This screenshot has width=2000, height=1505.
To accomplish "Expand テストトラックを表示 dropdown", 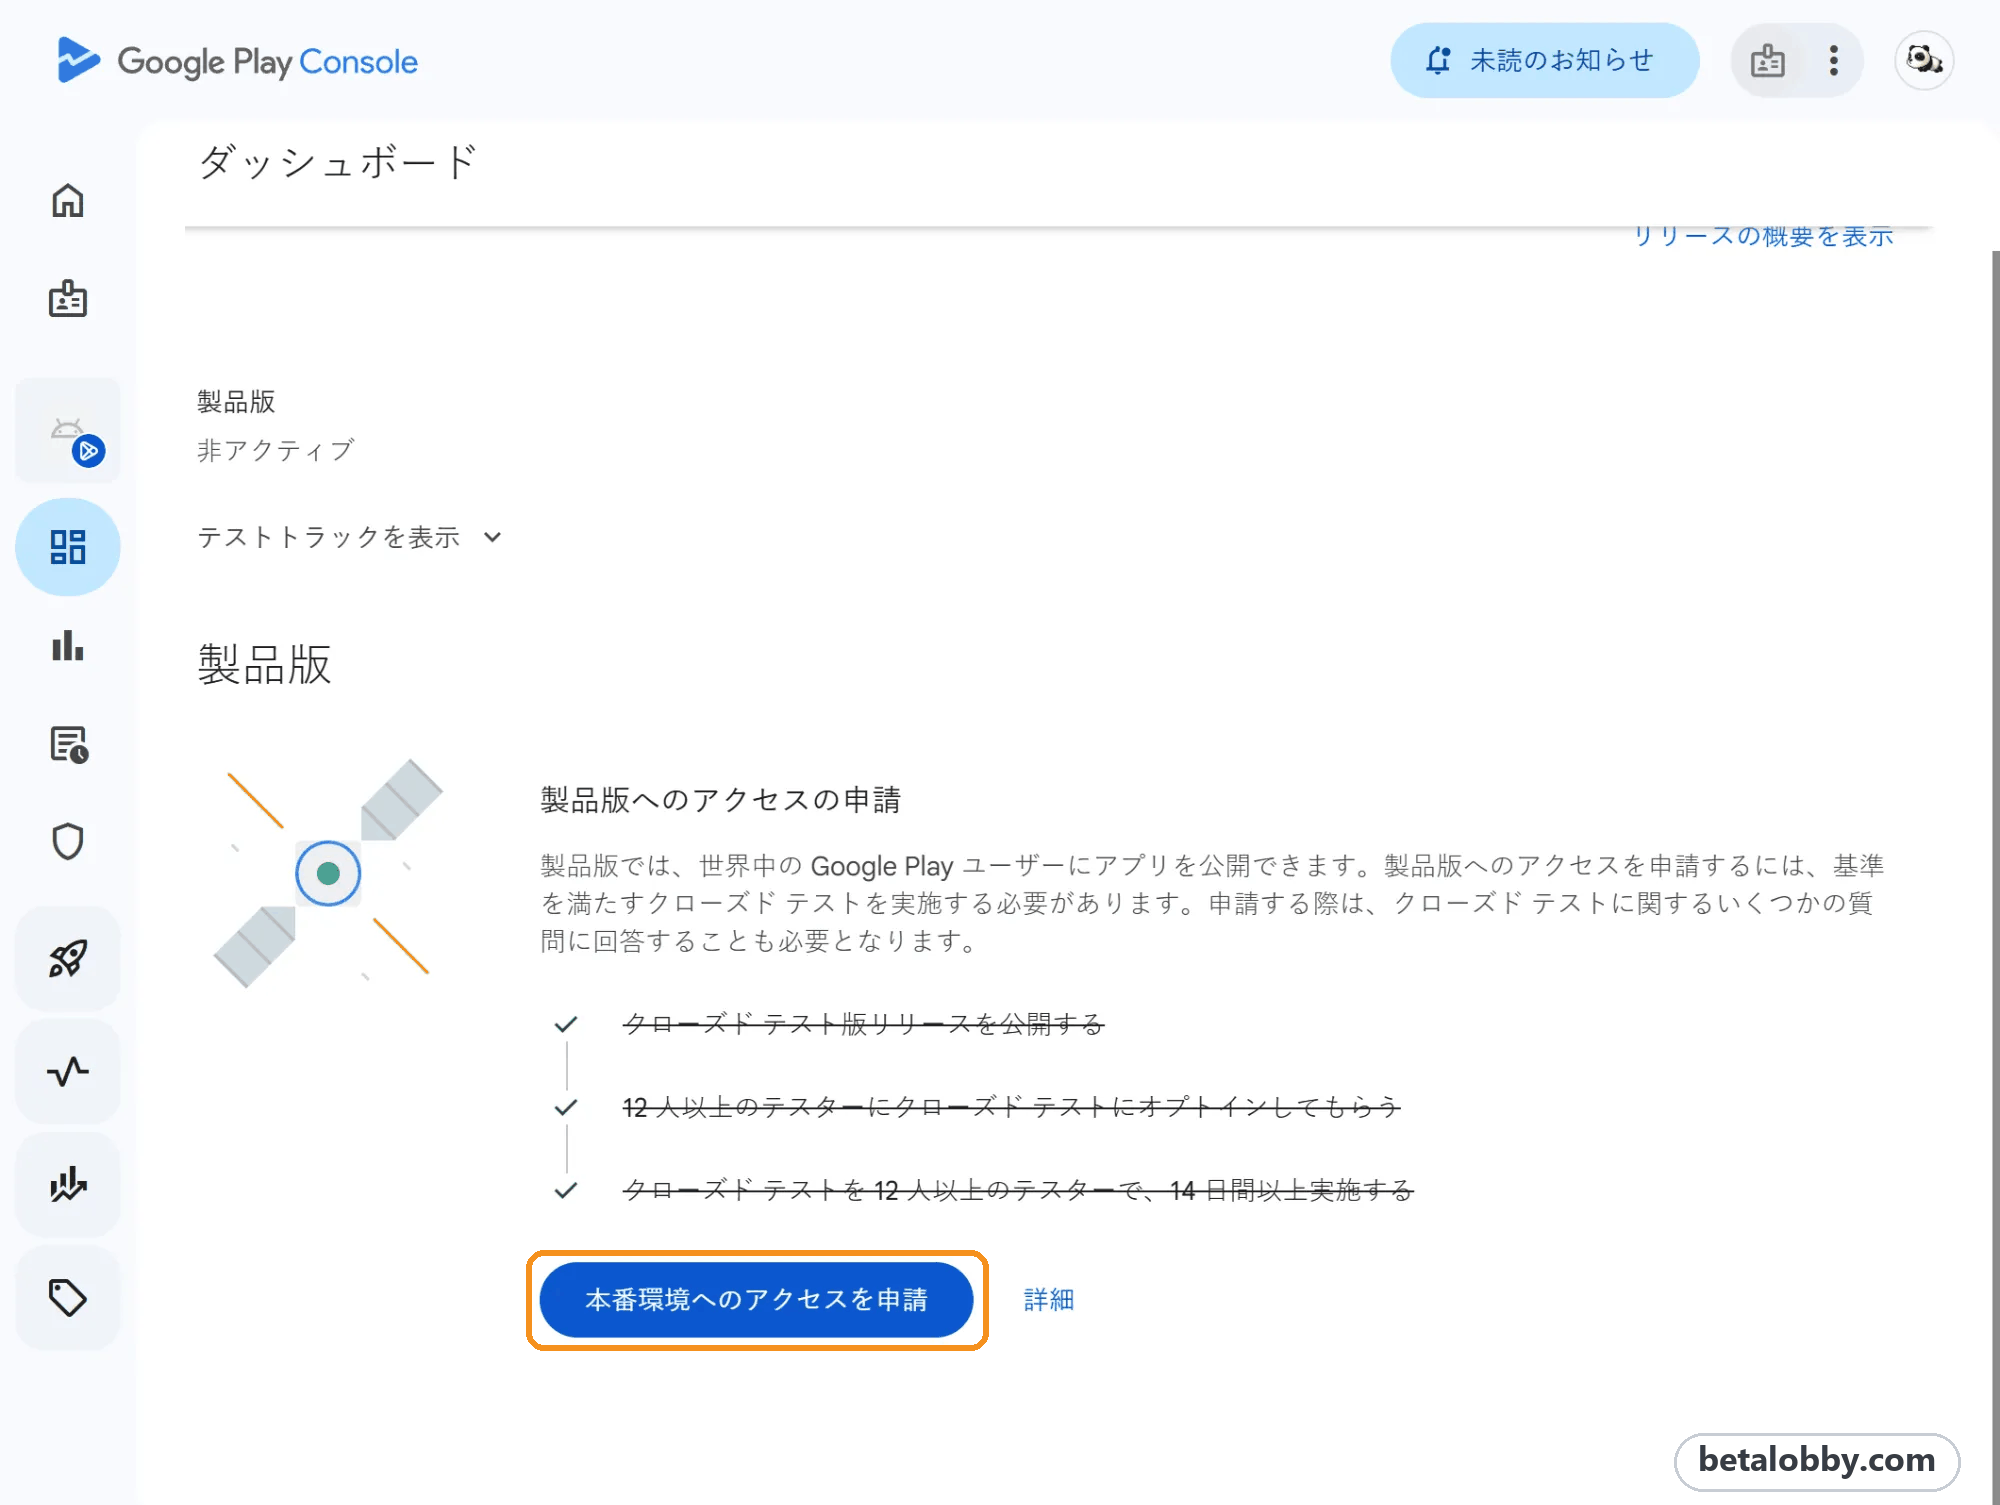I will pos(349,537).
